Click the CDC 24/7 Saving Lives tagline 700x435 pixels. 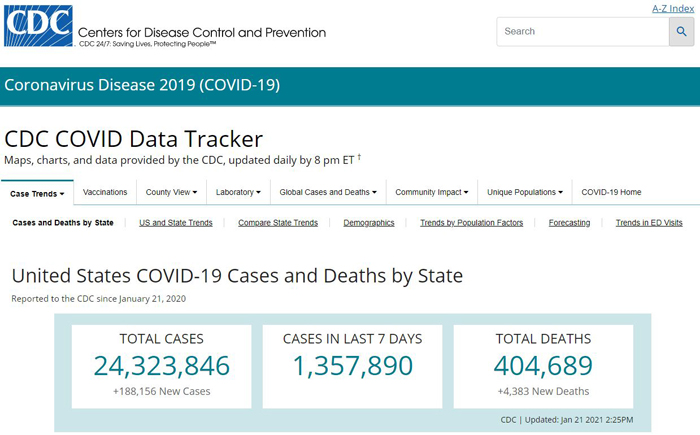click(148, 44)
